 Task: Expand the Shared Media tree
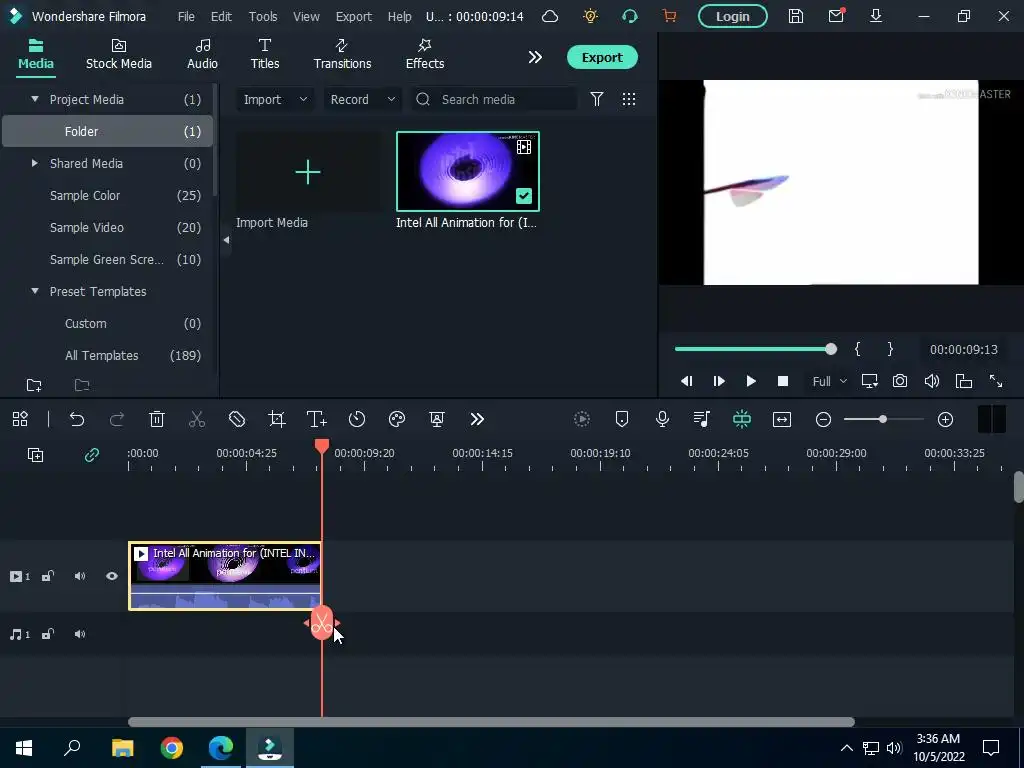tap(35, 163)
